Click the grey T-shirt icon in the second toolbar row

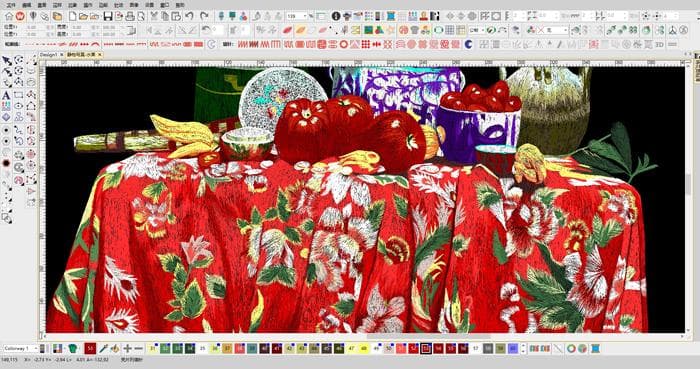[414, 30]
